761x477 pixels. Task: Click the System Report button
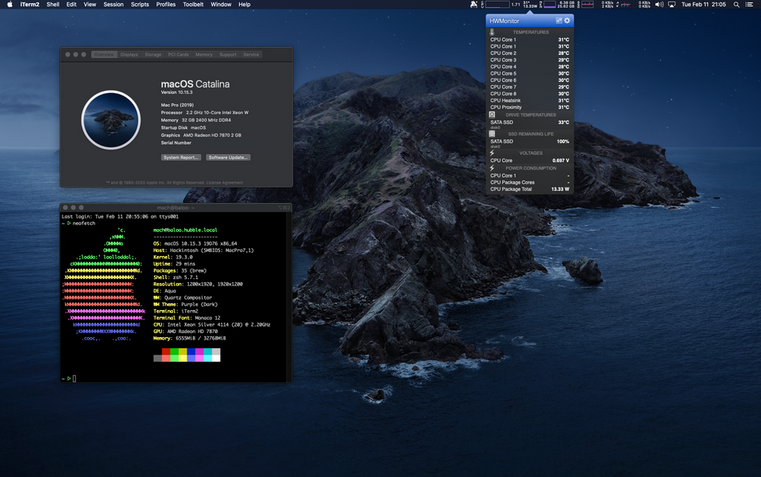[181, 157]
